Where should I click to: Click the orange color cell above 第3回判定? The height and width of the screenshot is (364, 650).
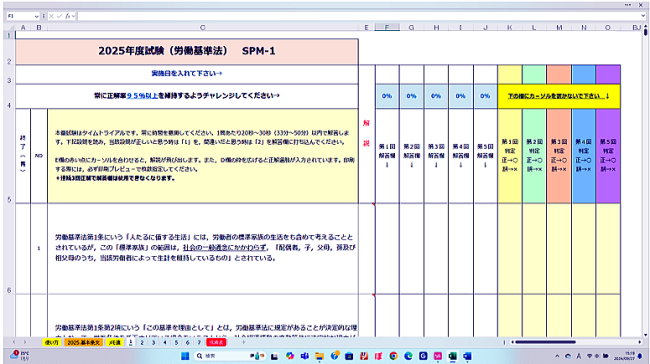coord(559,74)
